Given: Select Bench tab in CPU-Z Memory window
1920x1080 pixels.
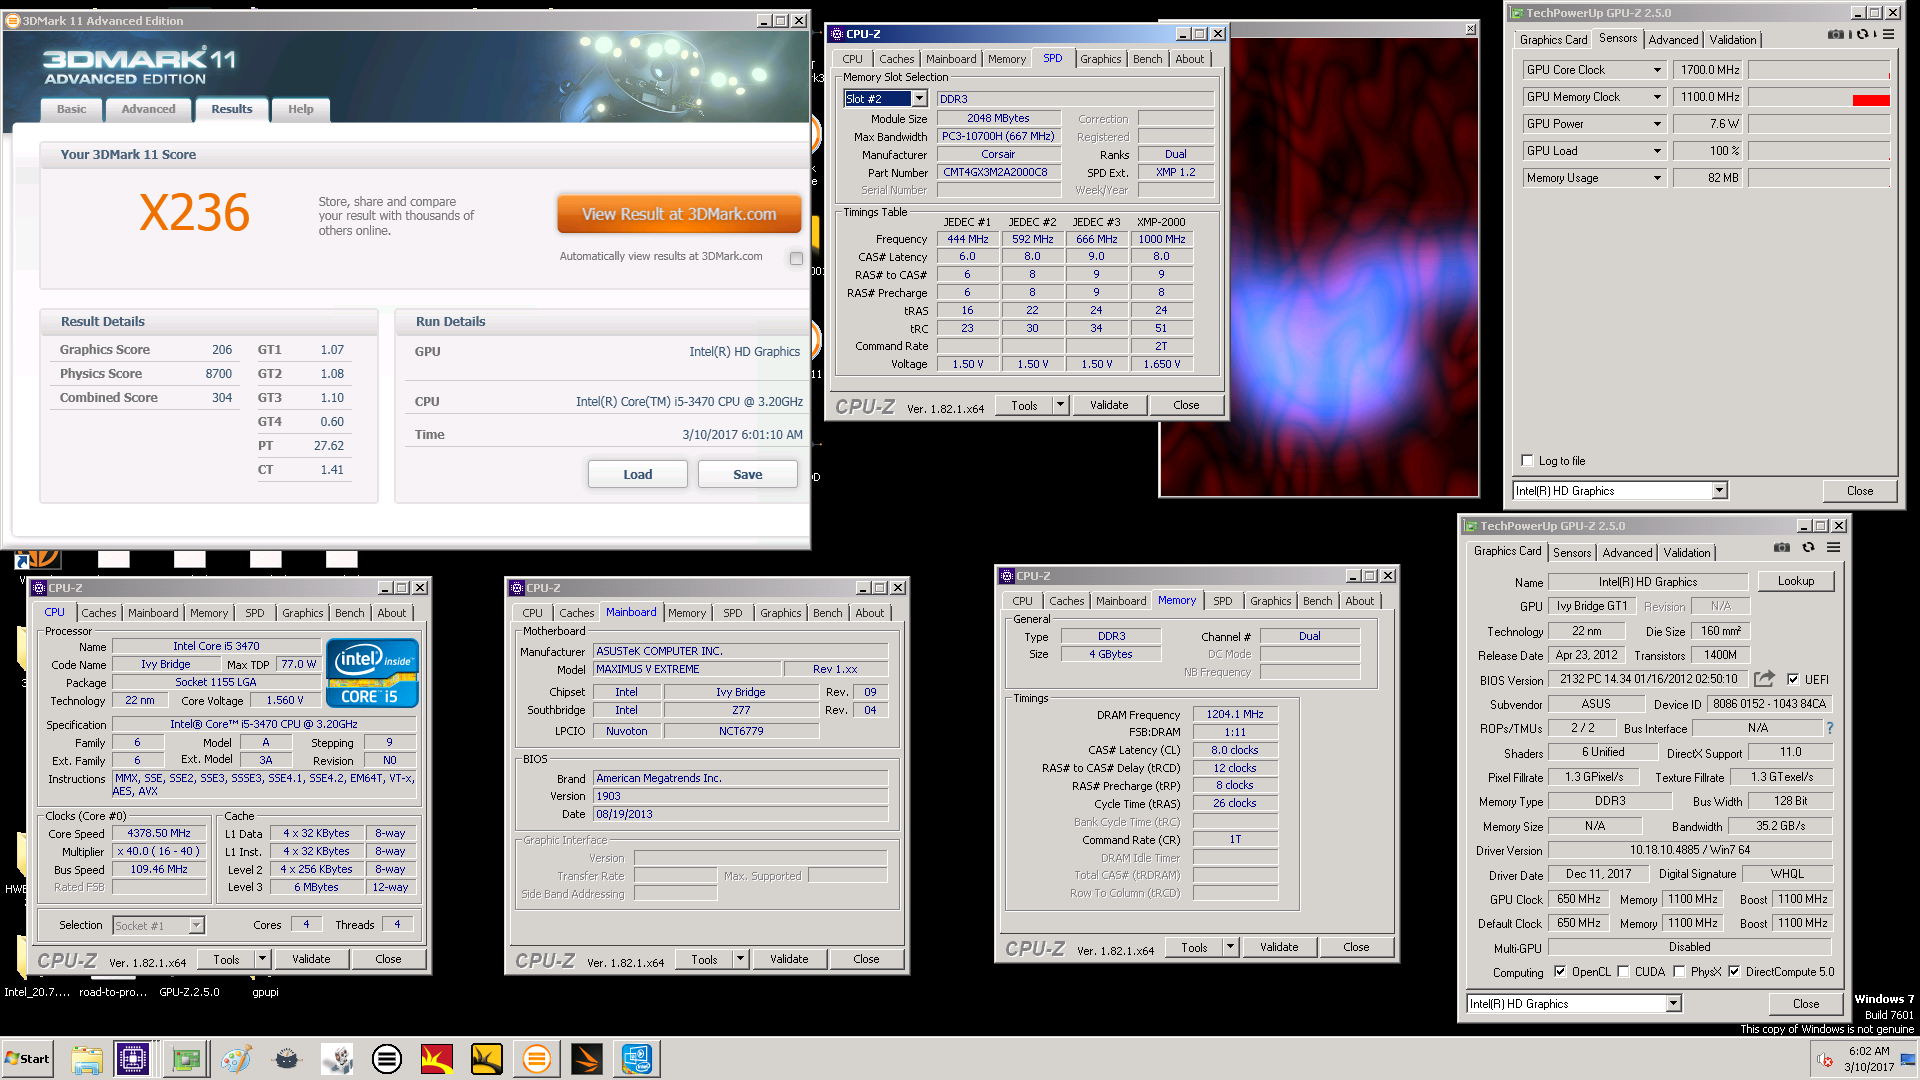Looking at the screenshot, I should click(1317, 601).
